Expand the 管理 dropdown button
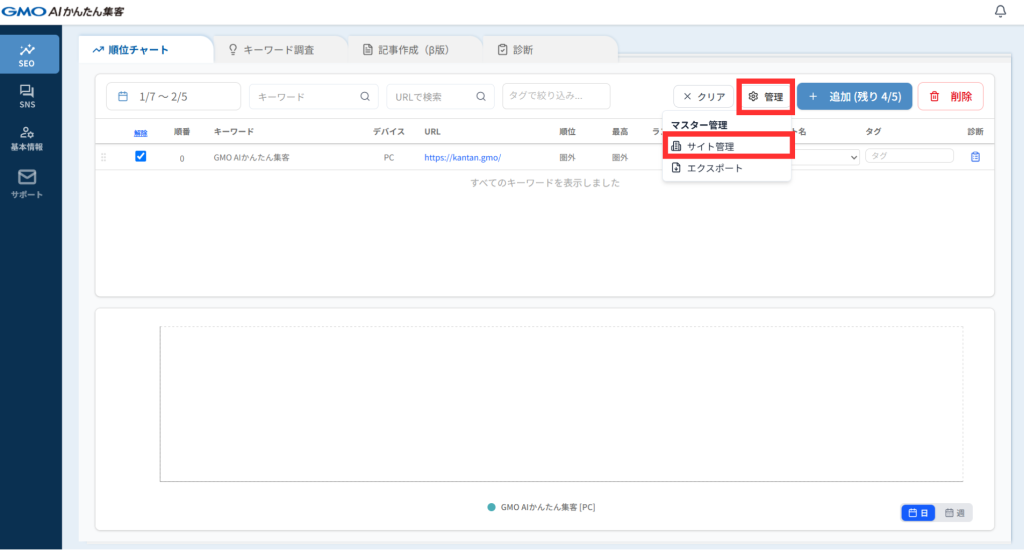The height and width of the screenshot is (552, 1024). coord(766,97)
